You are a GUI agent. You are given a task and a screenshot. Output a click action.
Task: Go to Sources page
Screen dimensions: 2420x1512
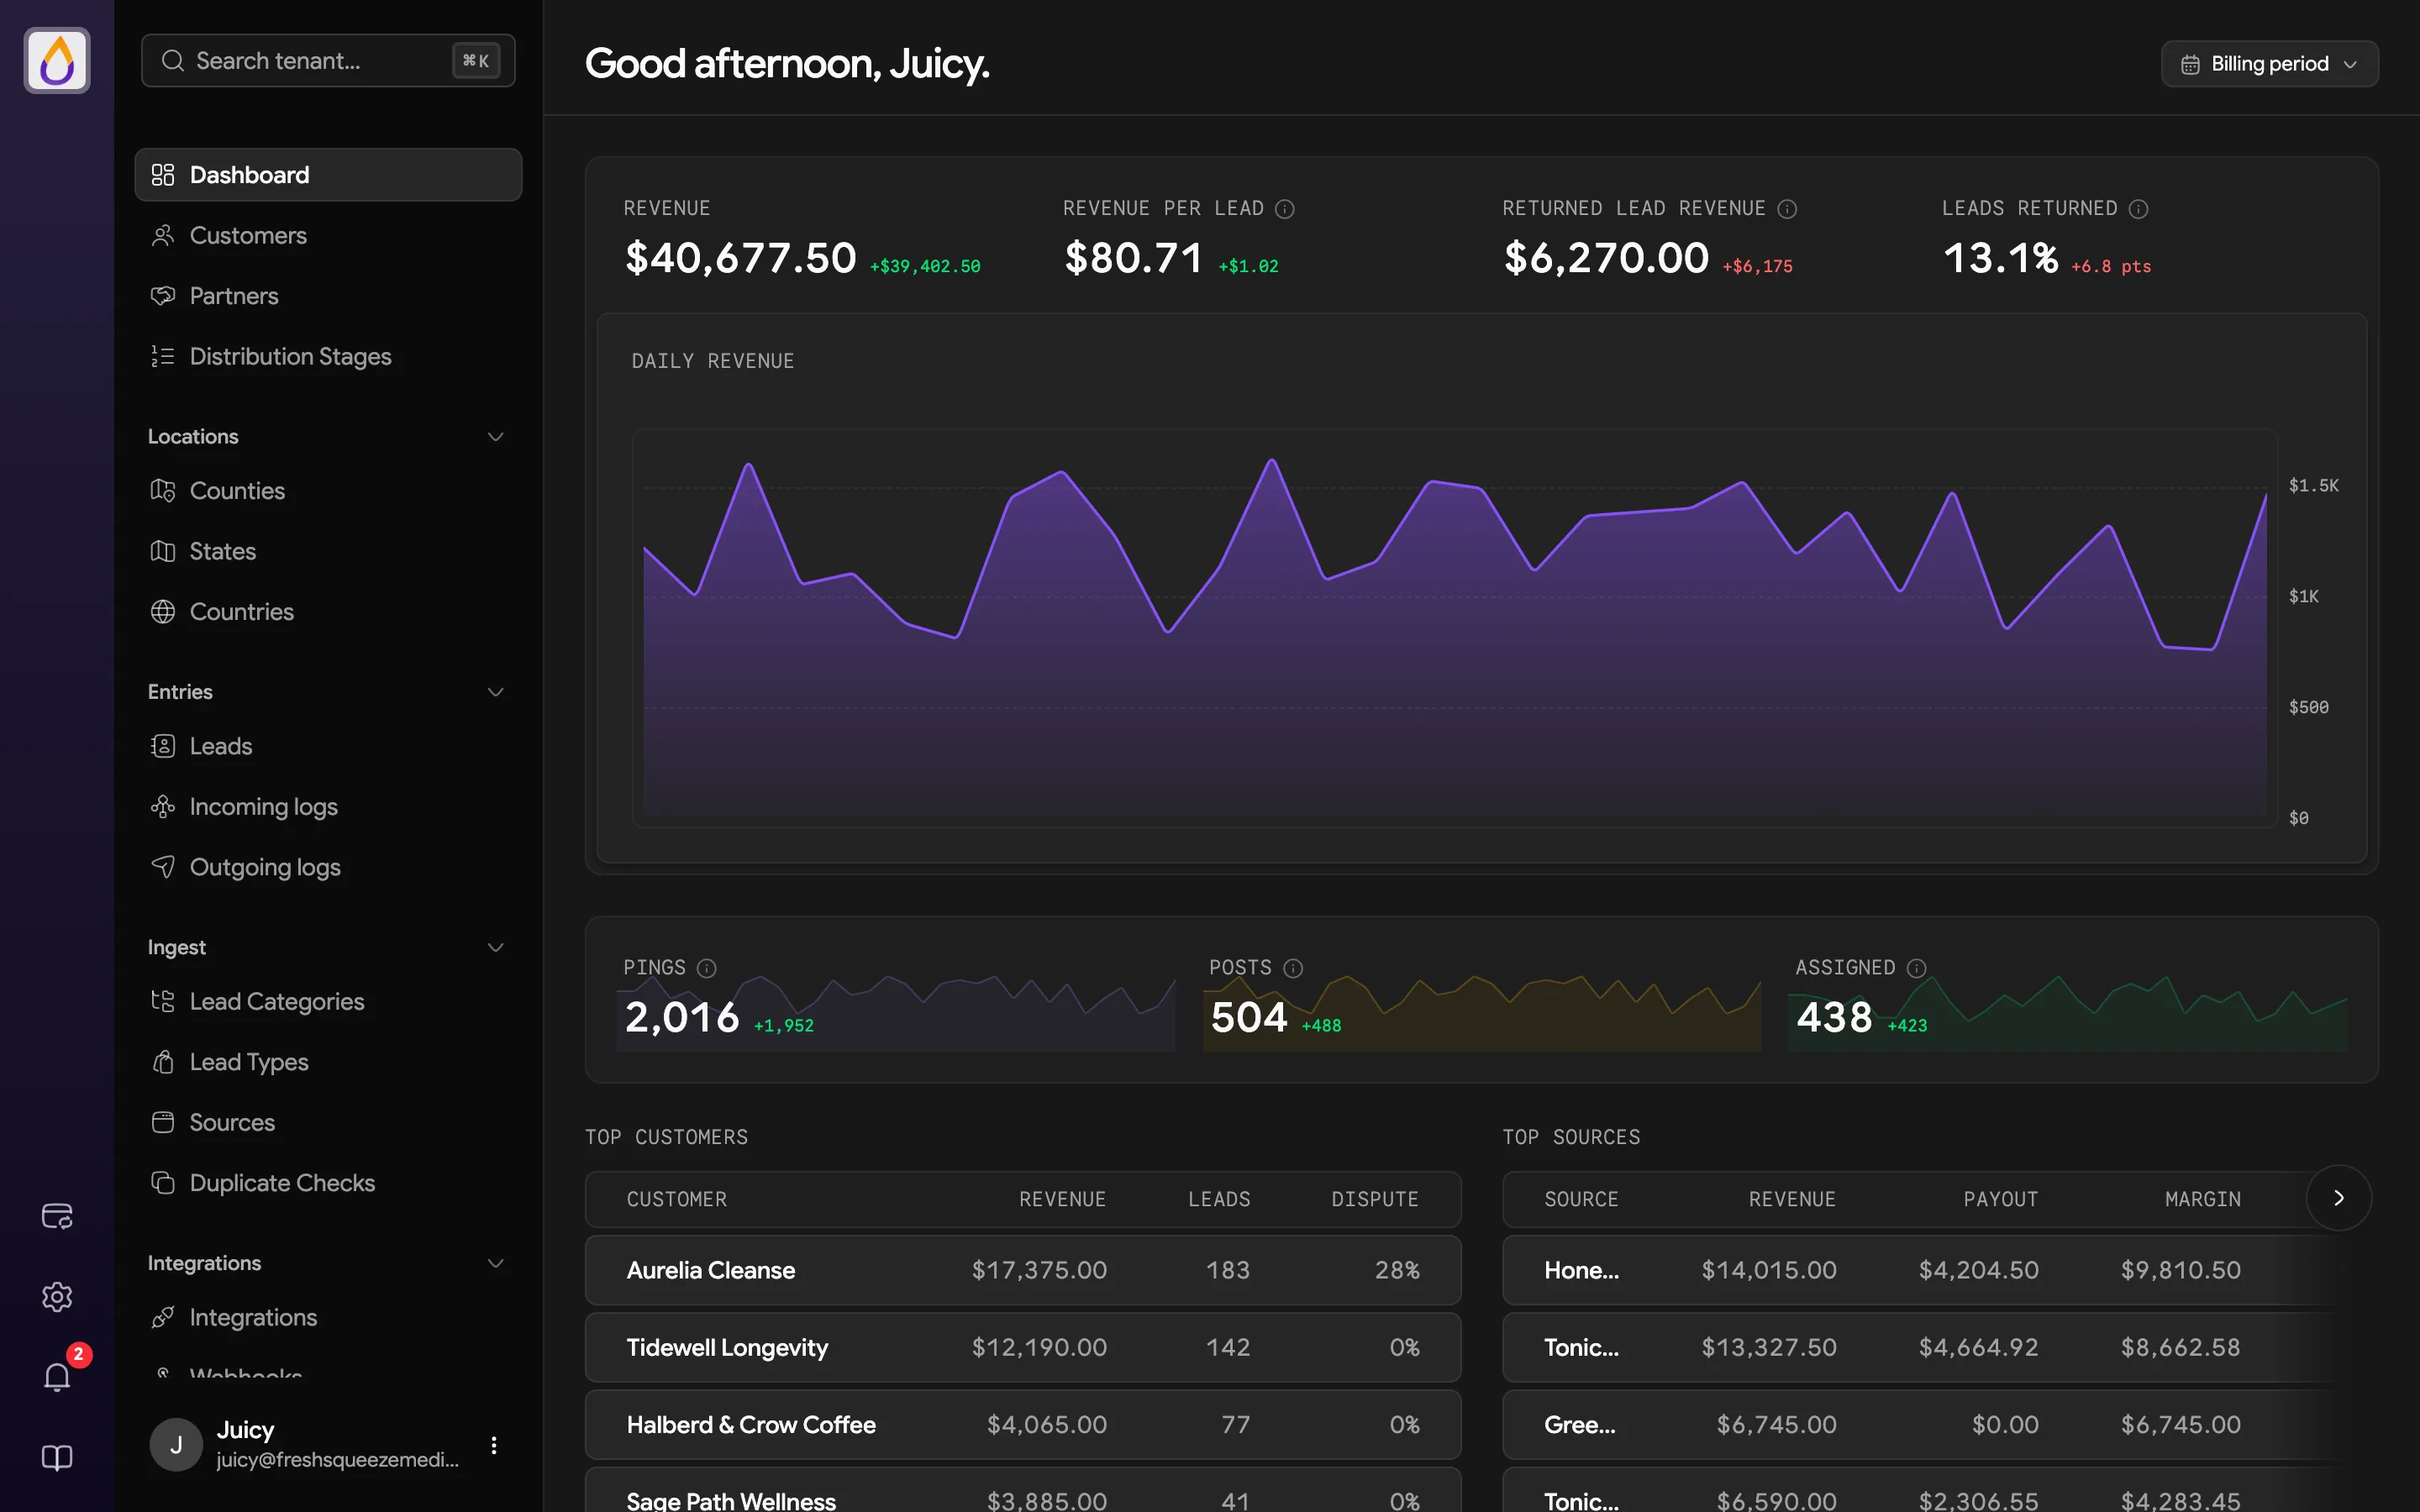point(328,1123)
